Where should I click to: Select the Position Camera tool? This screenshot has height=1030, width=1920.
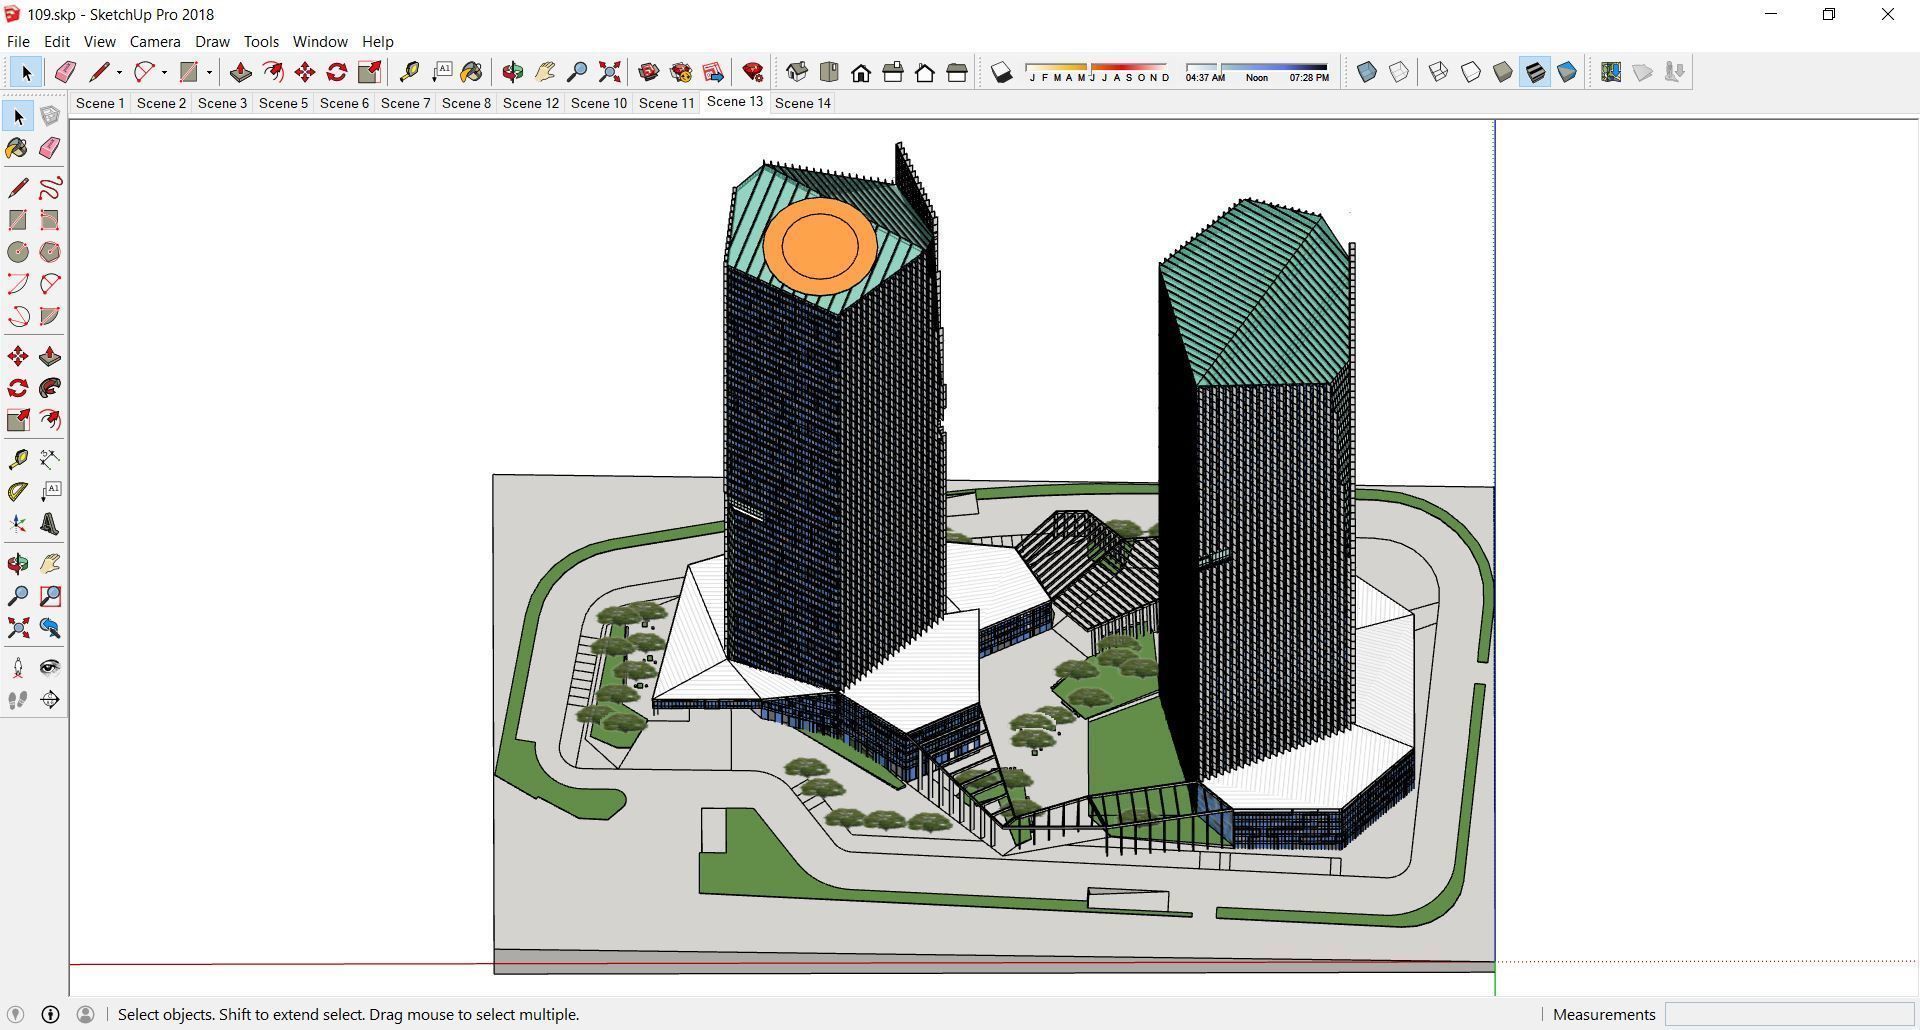18,668
